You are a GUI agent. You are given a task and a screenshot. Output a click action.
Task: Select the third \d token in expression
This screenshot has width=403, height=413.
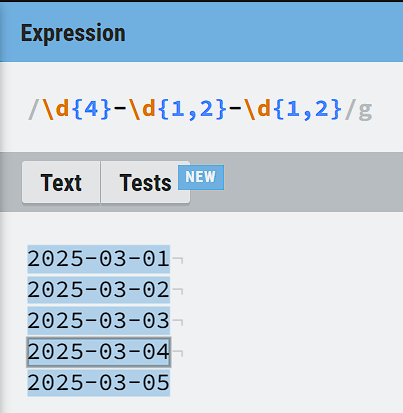pyautogui.click(x=258, y=109)
